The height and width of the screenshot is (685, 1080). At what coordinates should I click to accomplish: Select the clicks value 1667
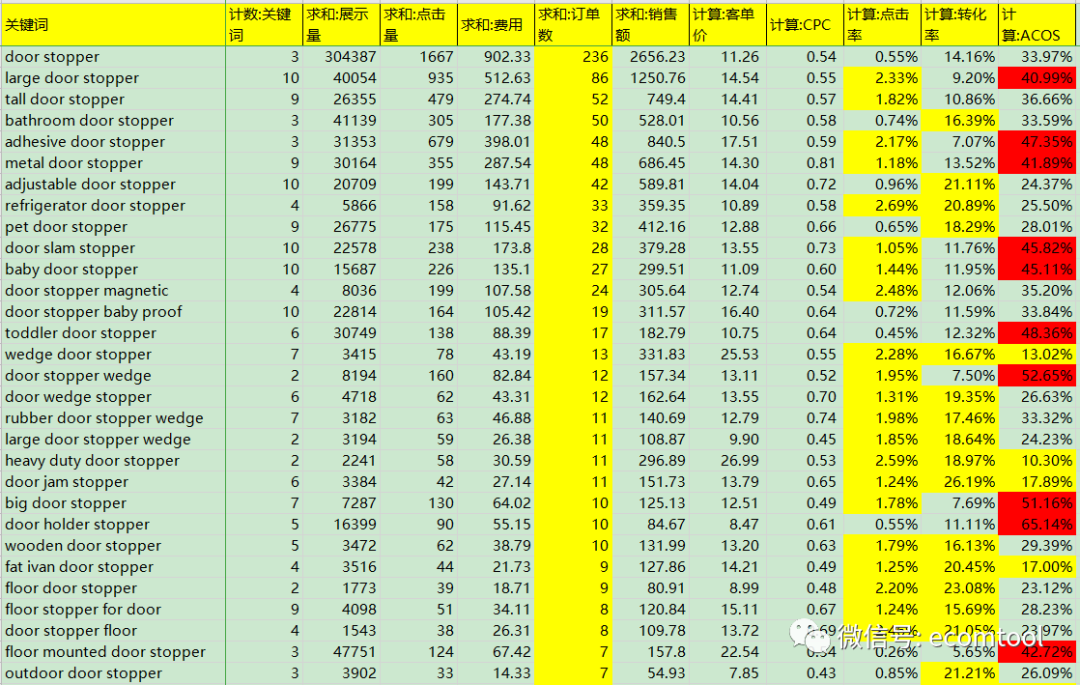tap(419, 56)
